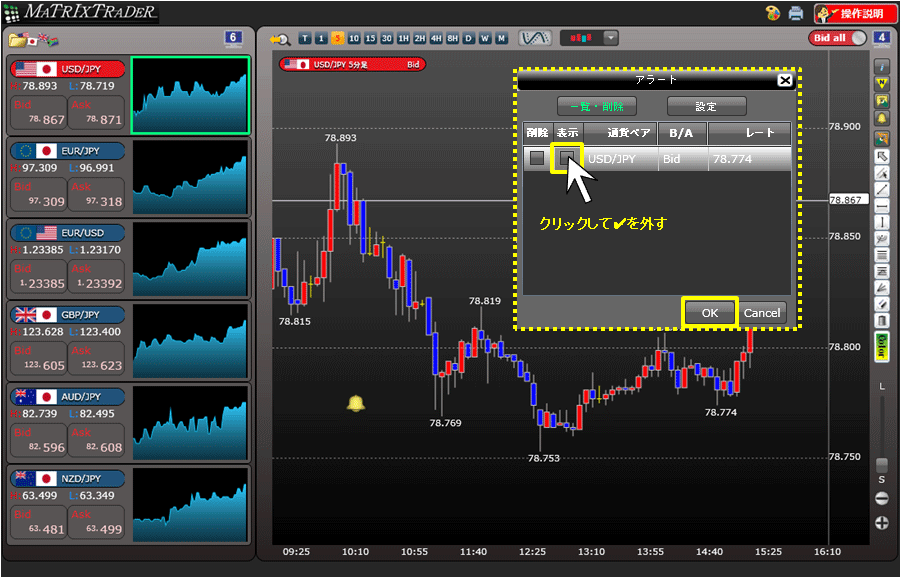Select the 5 minute timeframe
The height and width of the screenshot is (578, 901).
coord(337,38)
